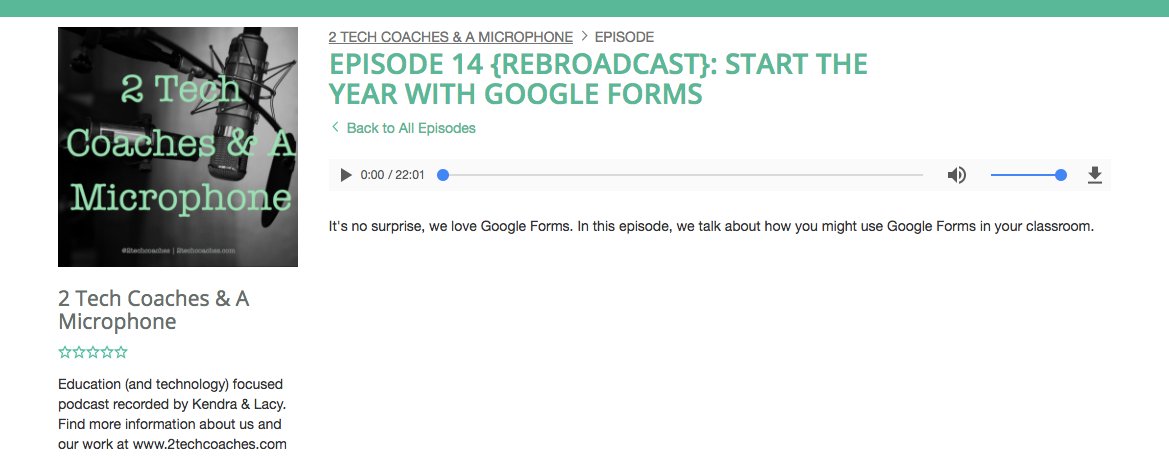Rate podcast with the third star
The image size is (1169, 458).
(x=92, y=352)
